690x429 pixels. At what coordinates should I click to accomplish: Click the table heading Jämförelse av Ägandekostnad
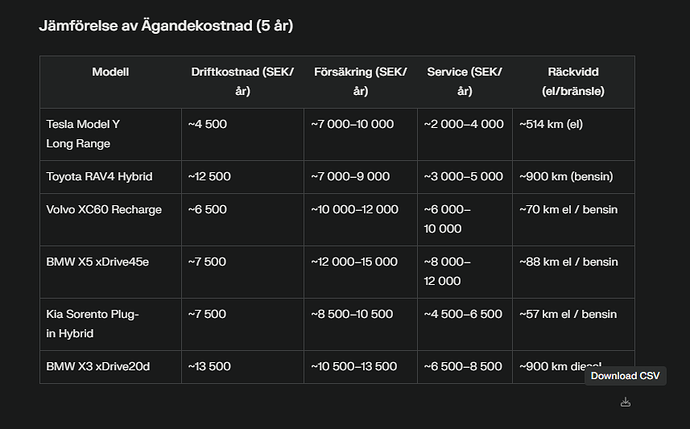[166, 24]
